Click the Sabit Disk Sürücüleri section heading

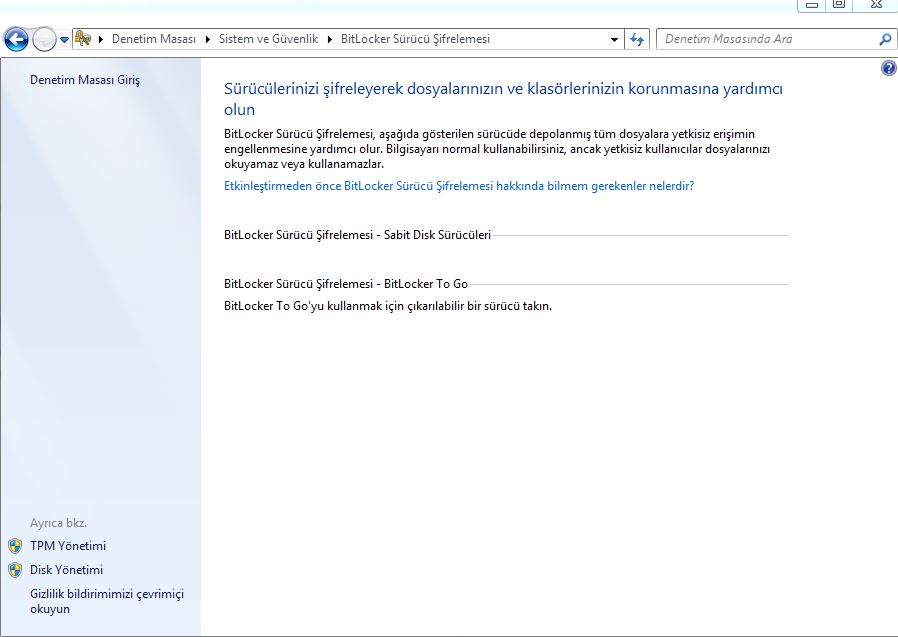(357, 235)
